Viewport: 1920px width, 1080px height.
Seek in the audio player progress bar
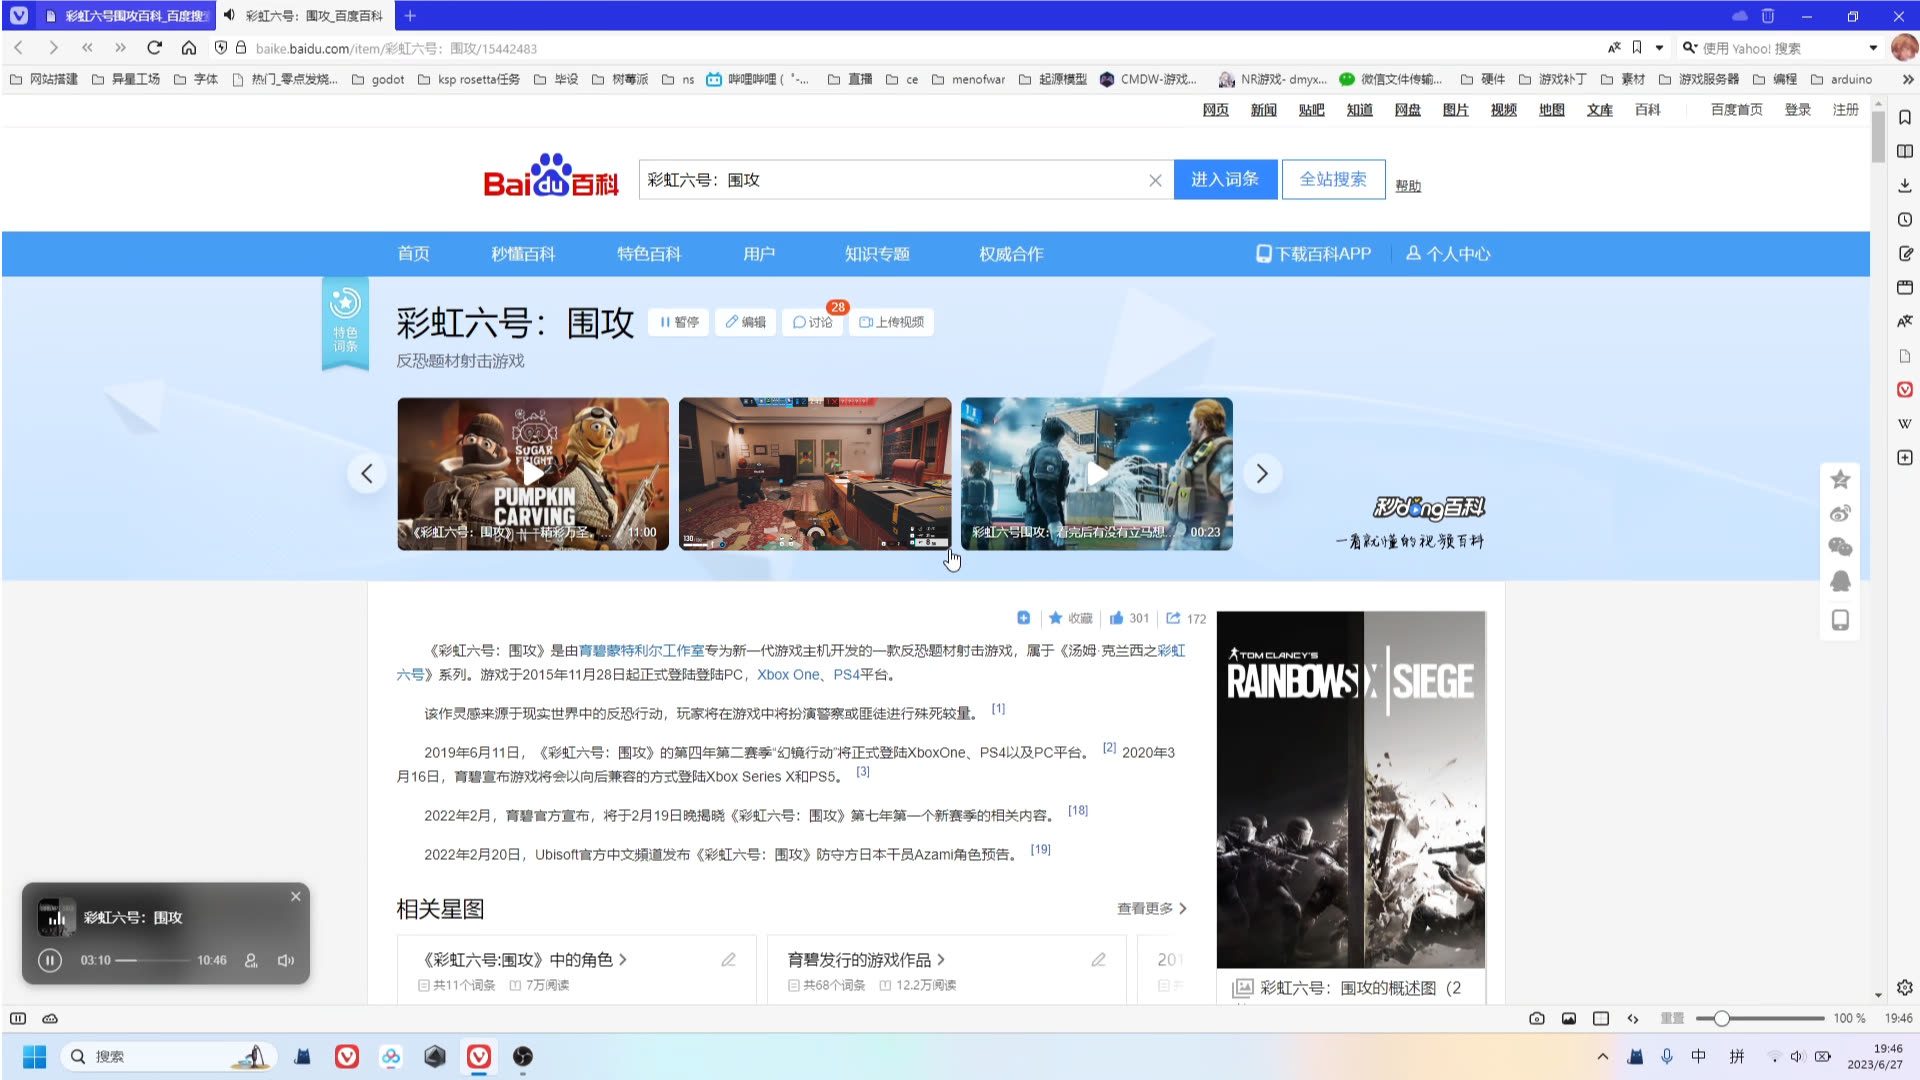[x=153, y=960]
